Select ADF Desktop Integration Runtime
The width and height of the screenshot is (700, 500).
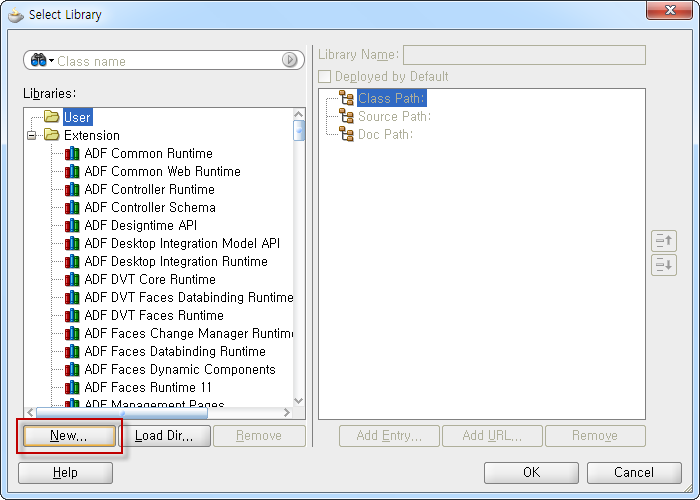tap(176, 261)
